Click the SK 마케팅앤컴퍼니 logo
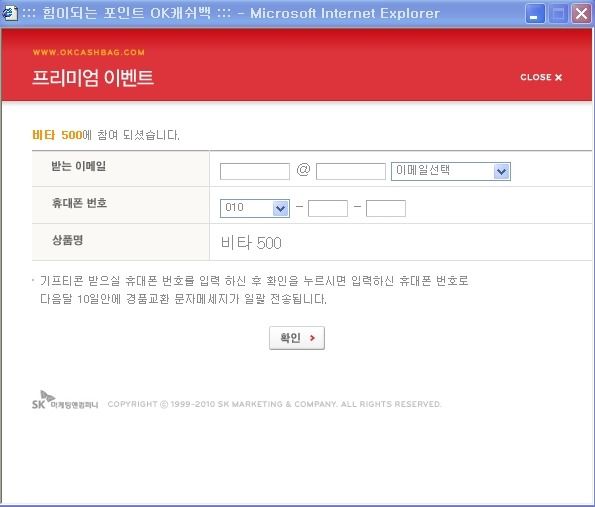595x507 pixels. coord(65,400)
